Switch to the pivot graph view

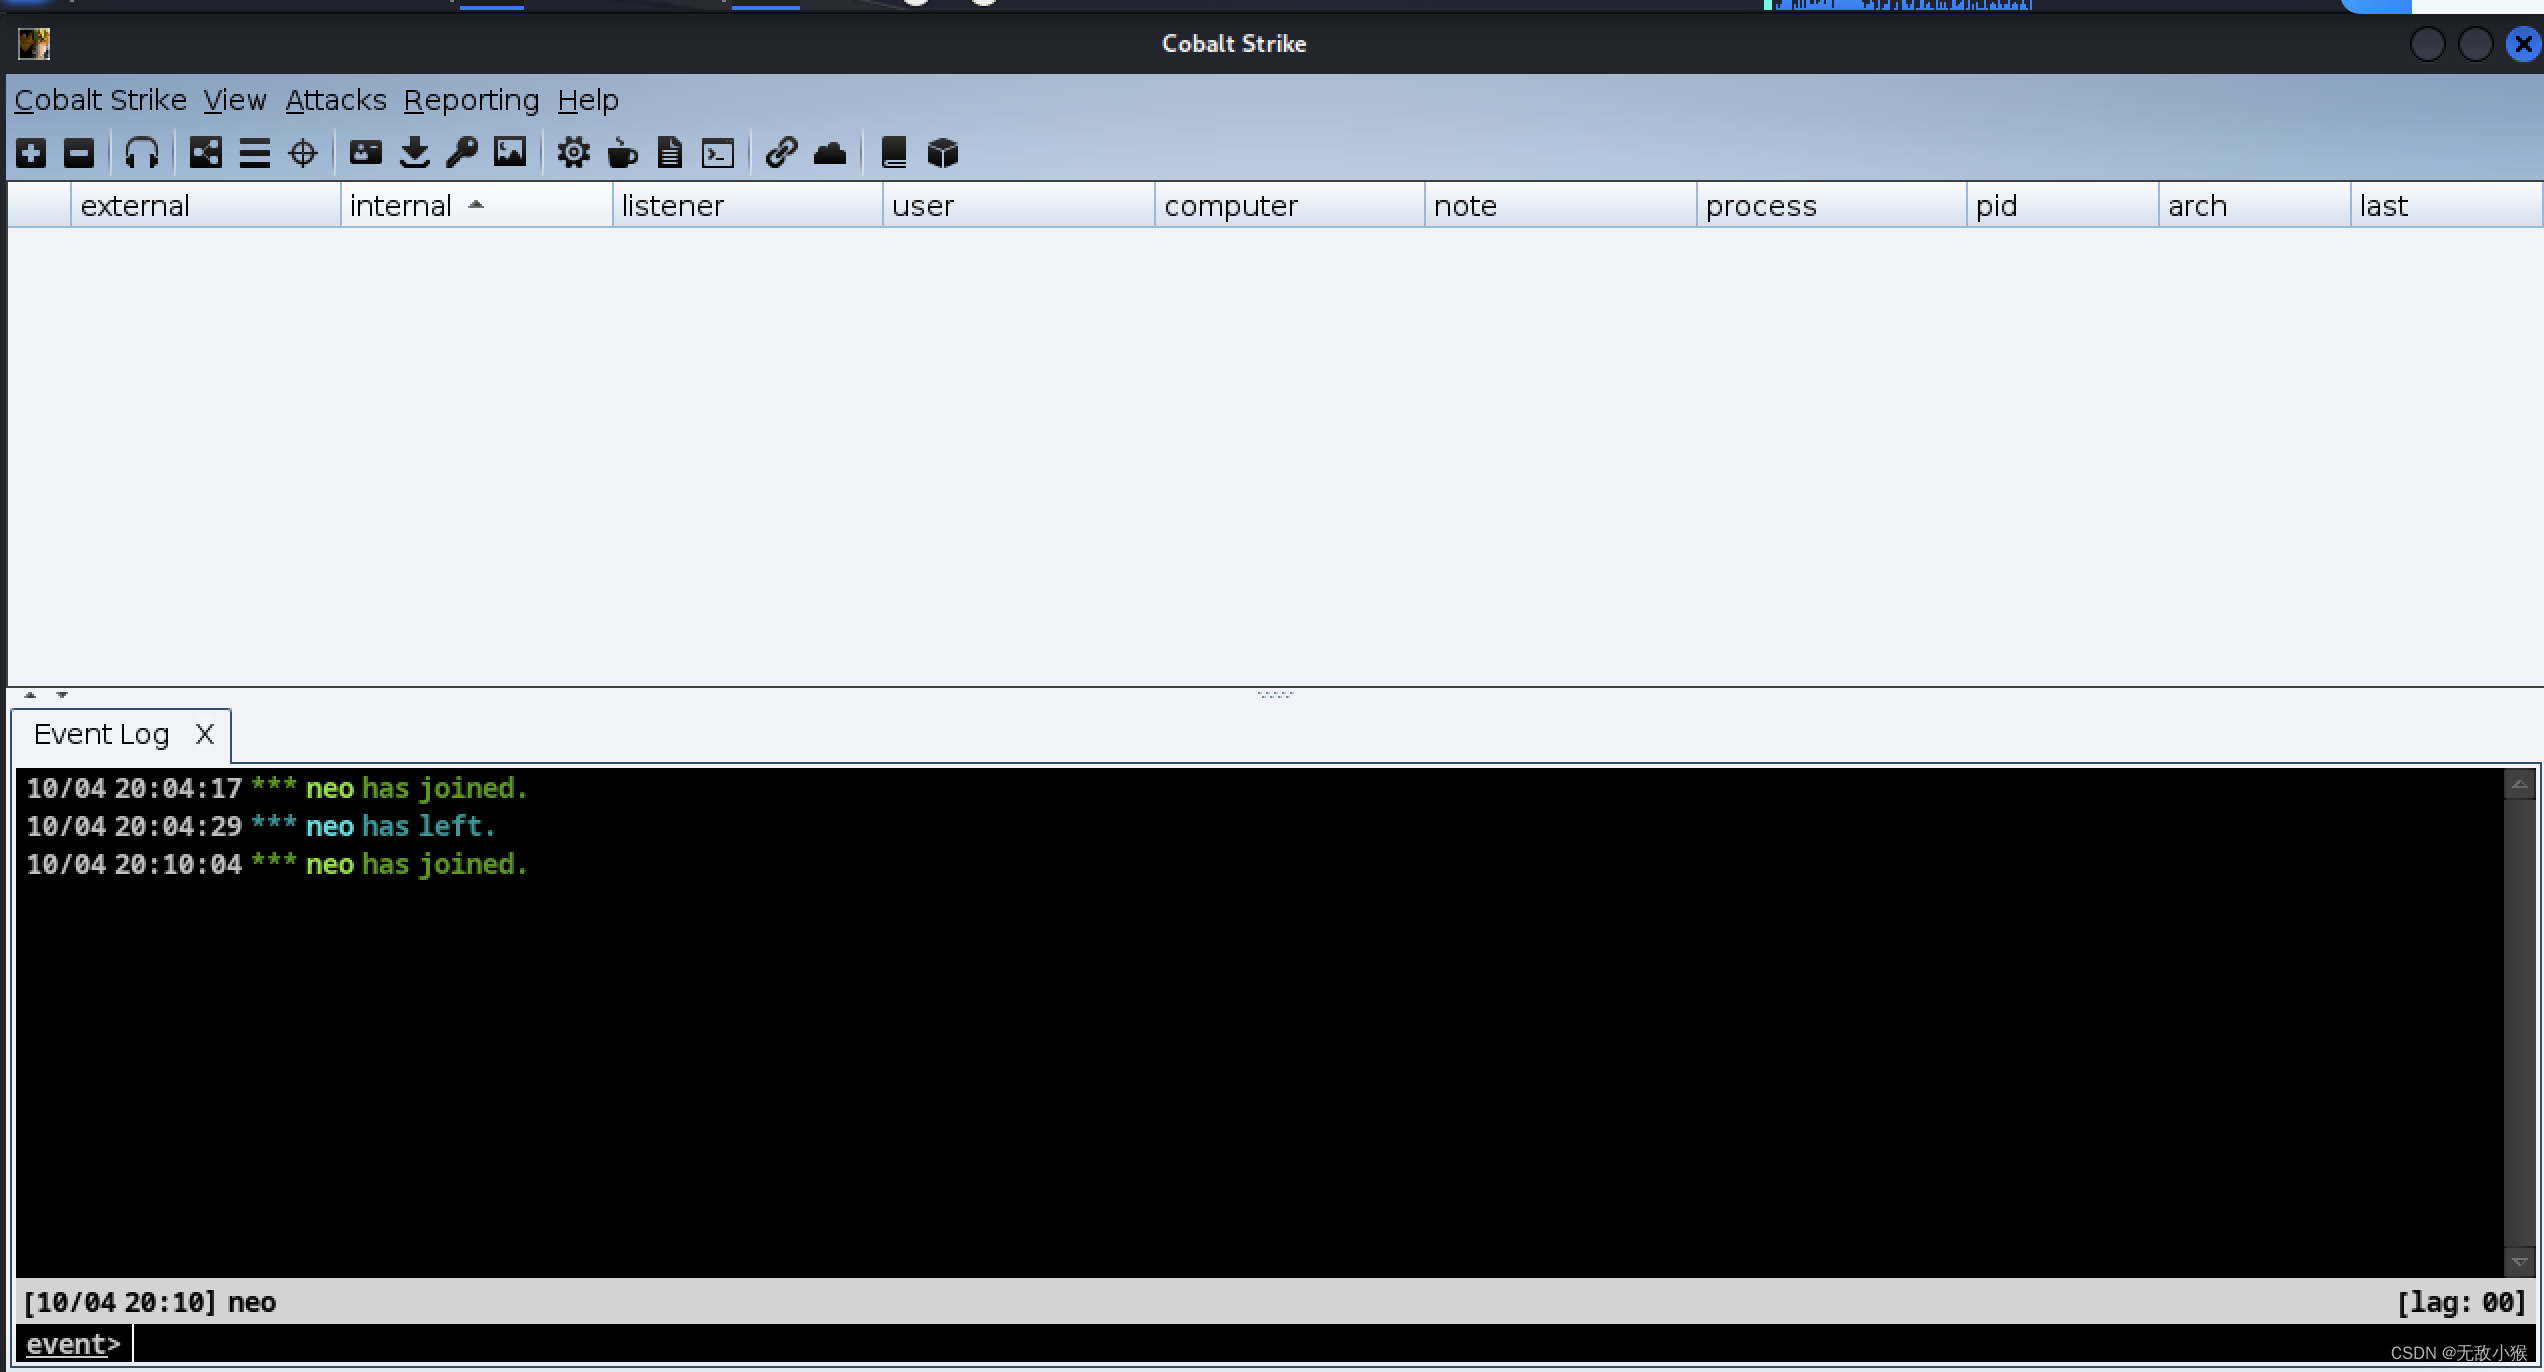206,152
